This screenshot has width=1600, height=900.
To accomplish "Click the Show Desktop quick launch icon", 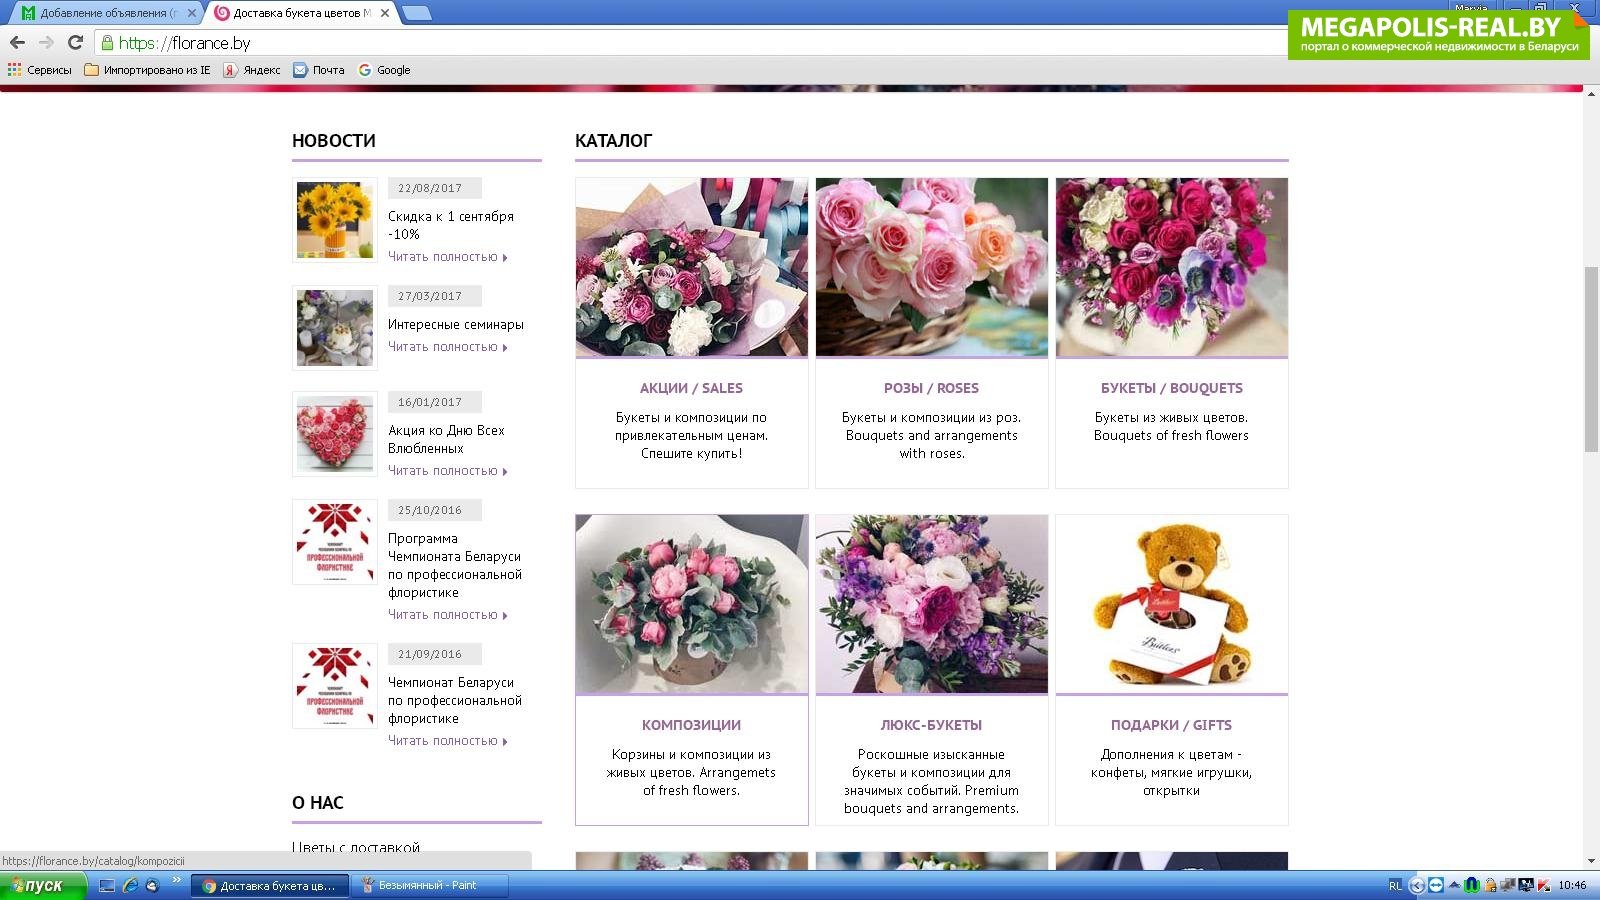I will (107, 885).
